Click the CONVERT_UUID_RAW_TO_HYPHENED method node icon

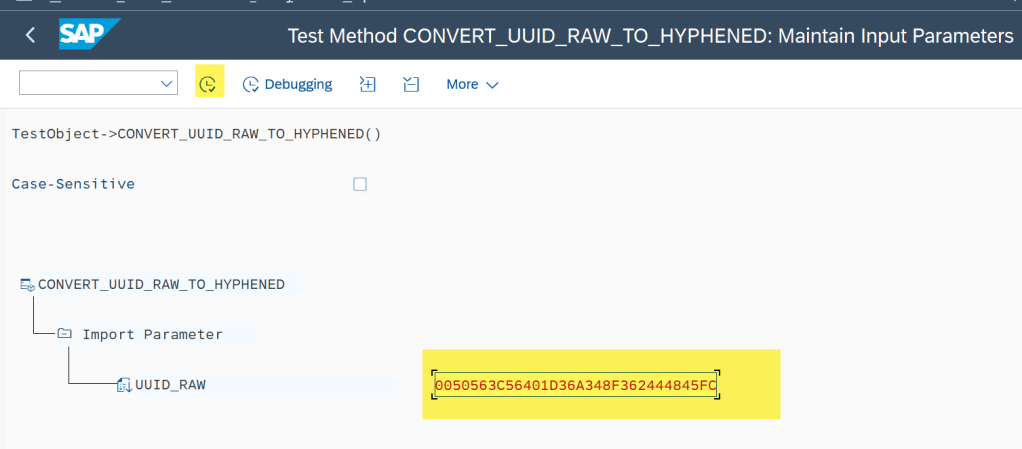(27, 285)
